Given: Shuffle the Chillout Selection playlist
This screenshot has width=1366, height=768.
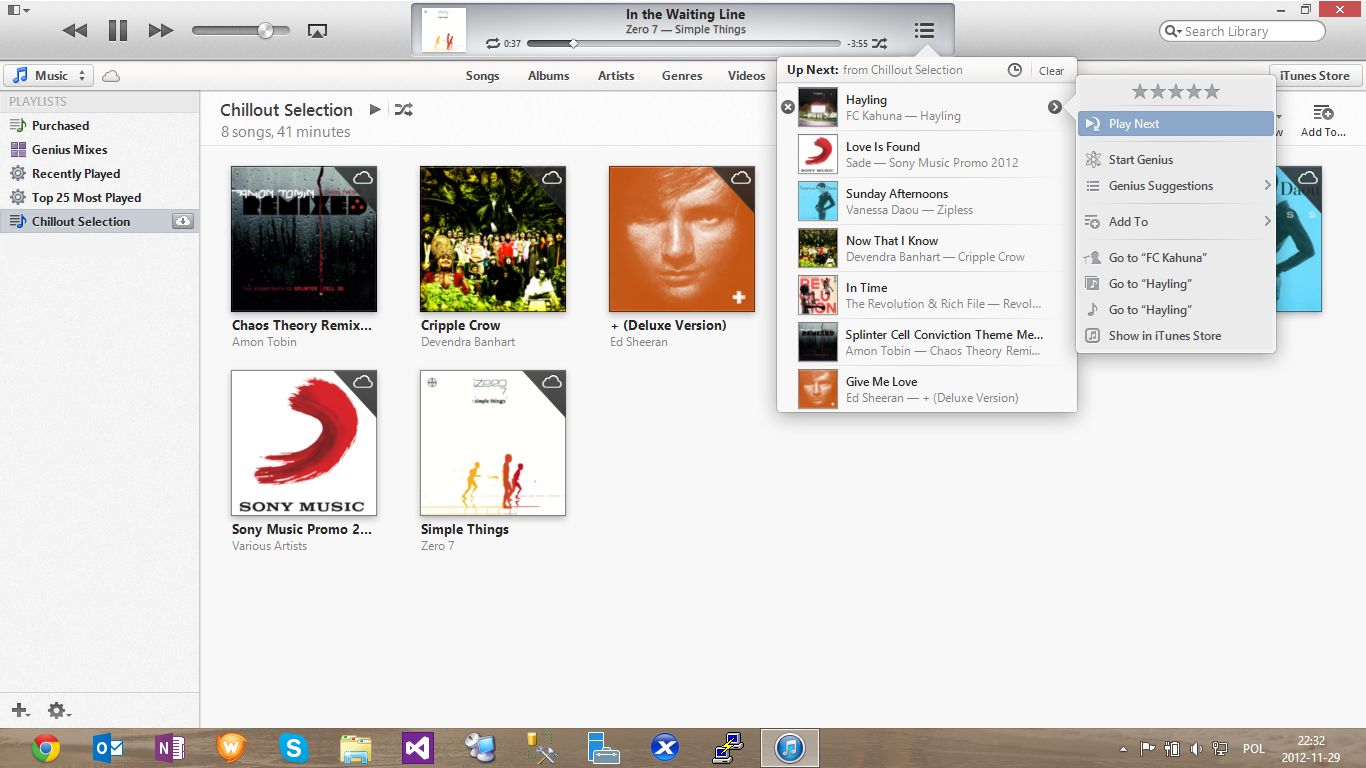Looking at the screenshot, I should (403, 109).
